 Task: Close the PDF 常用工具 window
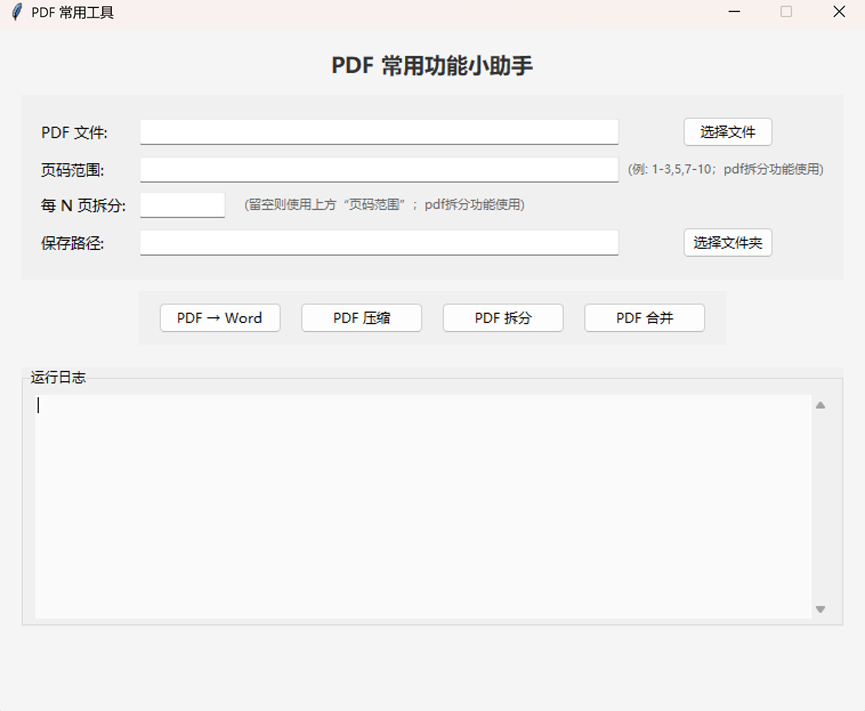pyautogui.click(x=838, y=12)
